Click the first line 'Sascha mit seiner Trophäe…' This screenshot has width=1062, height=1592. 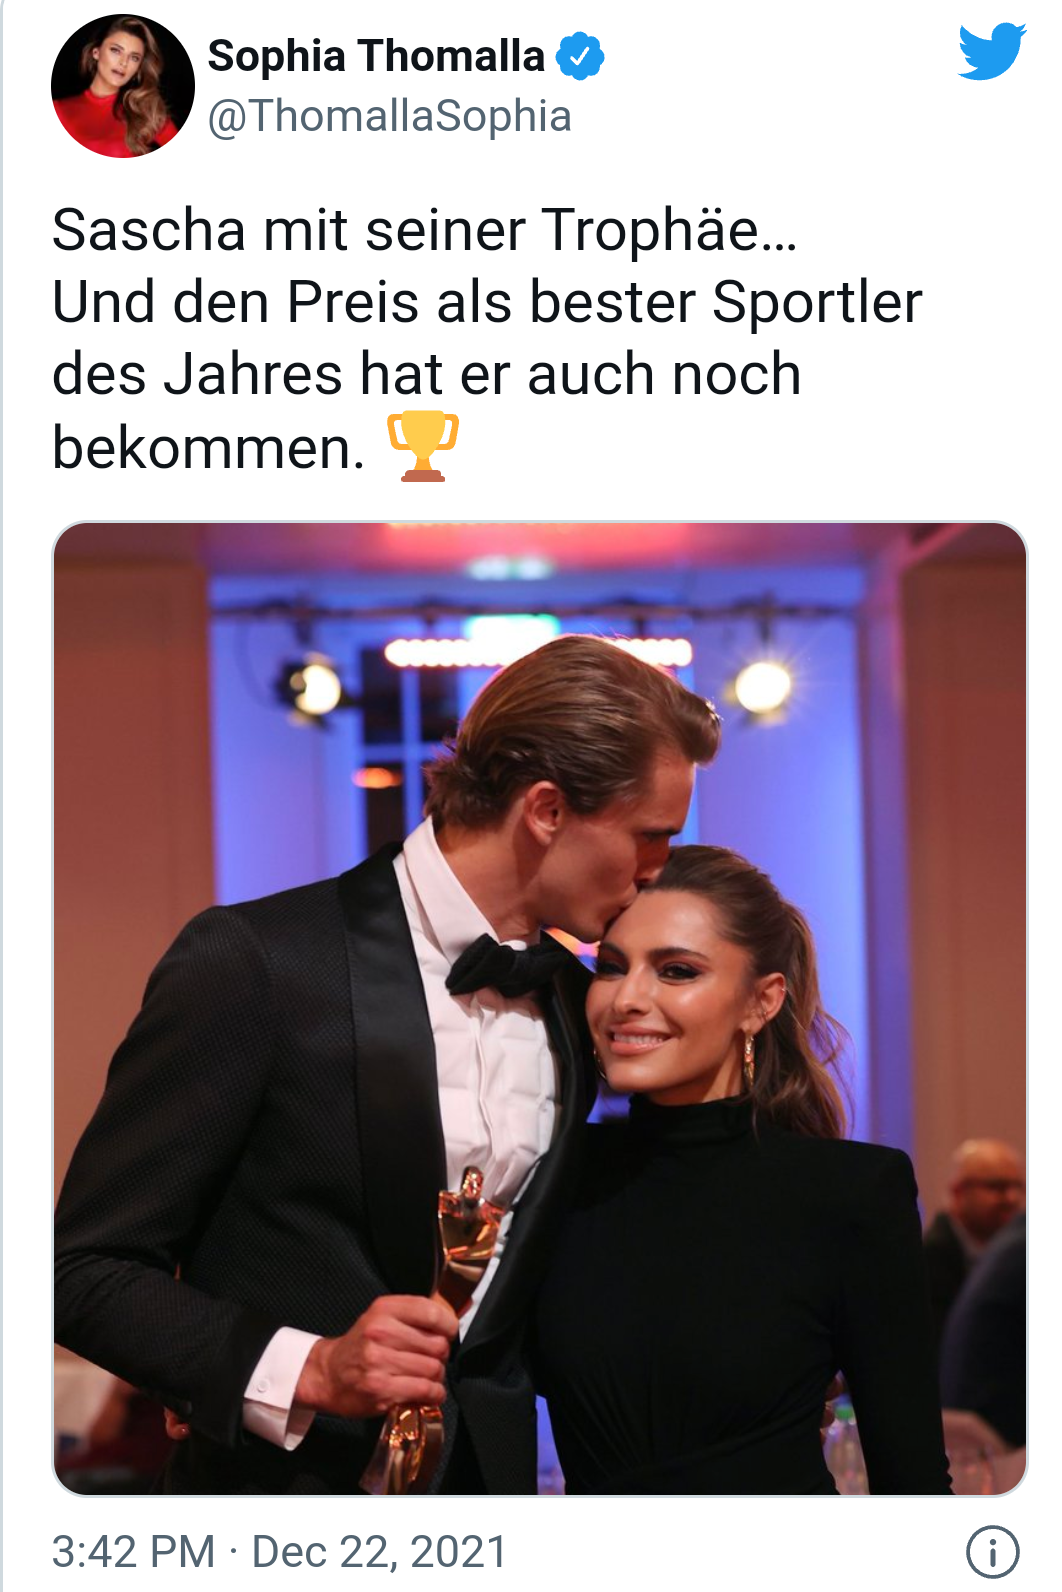425,230
